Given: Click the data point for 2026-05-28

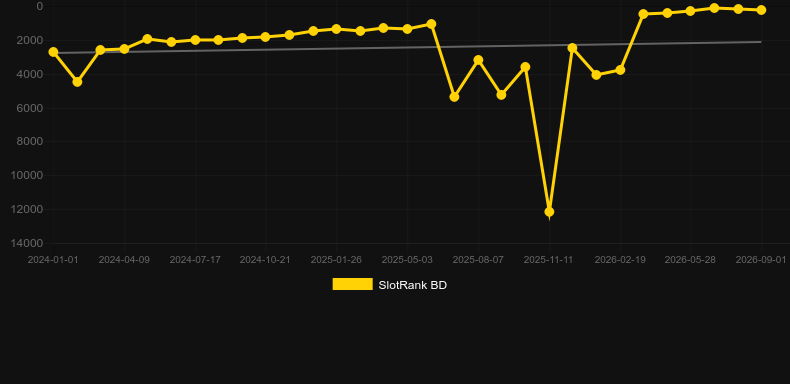Looking at the screenshot, I should [690, 11].
